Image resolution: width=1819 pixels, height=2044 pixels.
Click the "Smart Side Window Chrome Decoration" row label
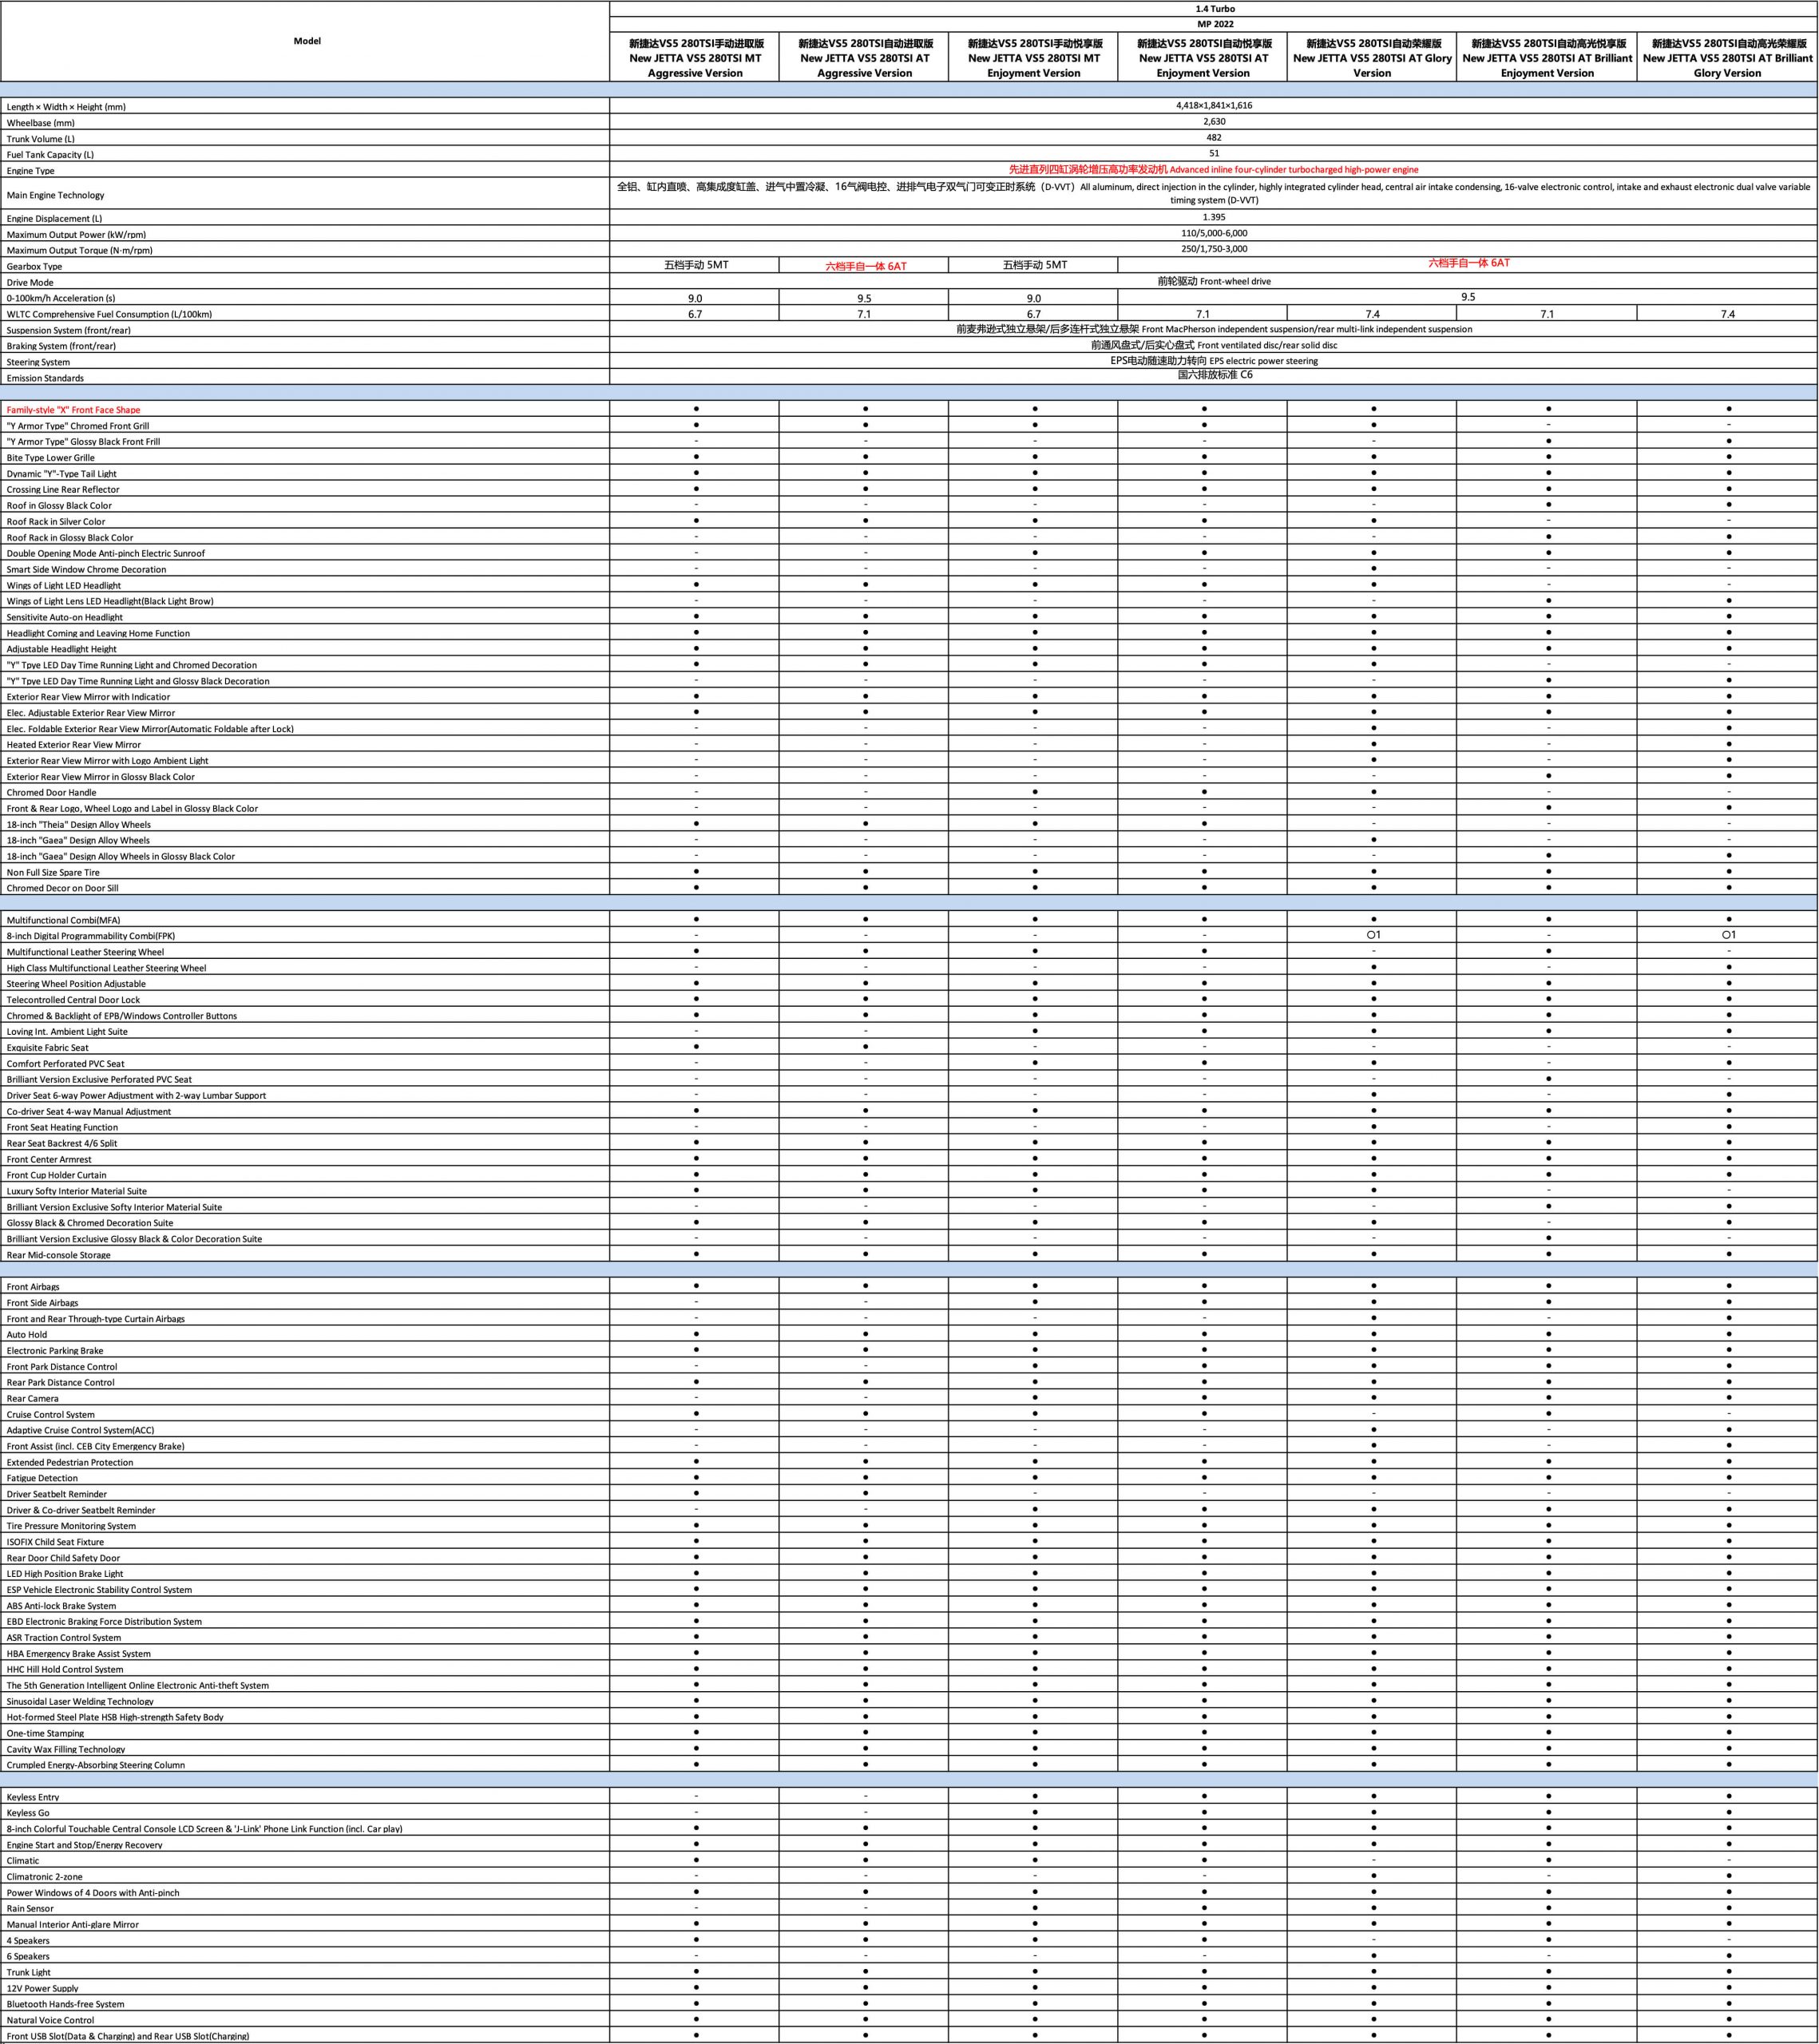coord(86,570)
